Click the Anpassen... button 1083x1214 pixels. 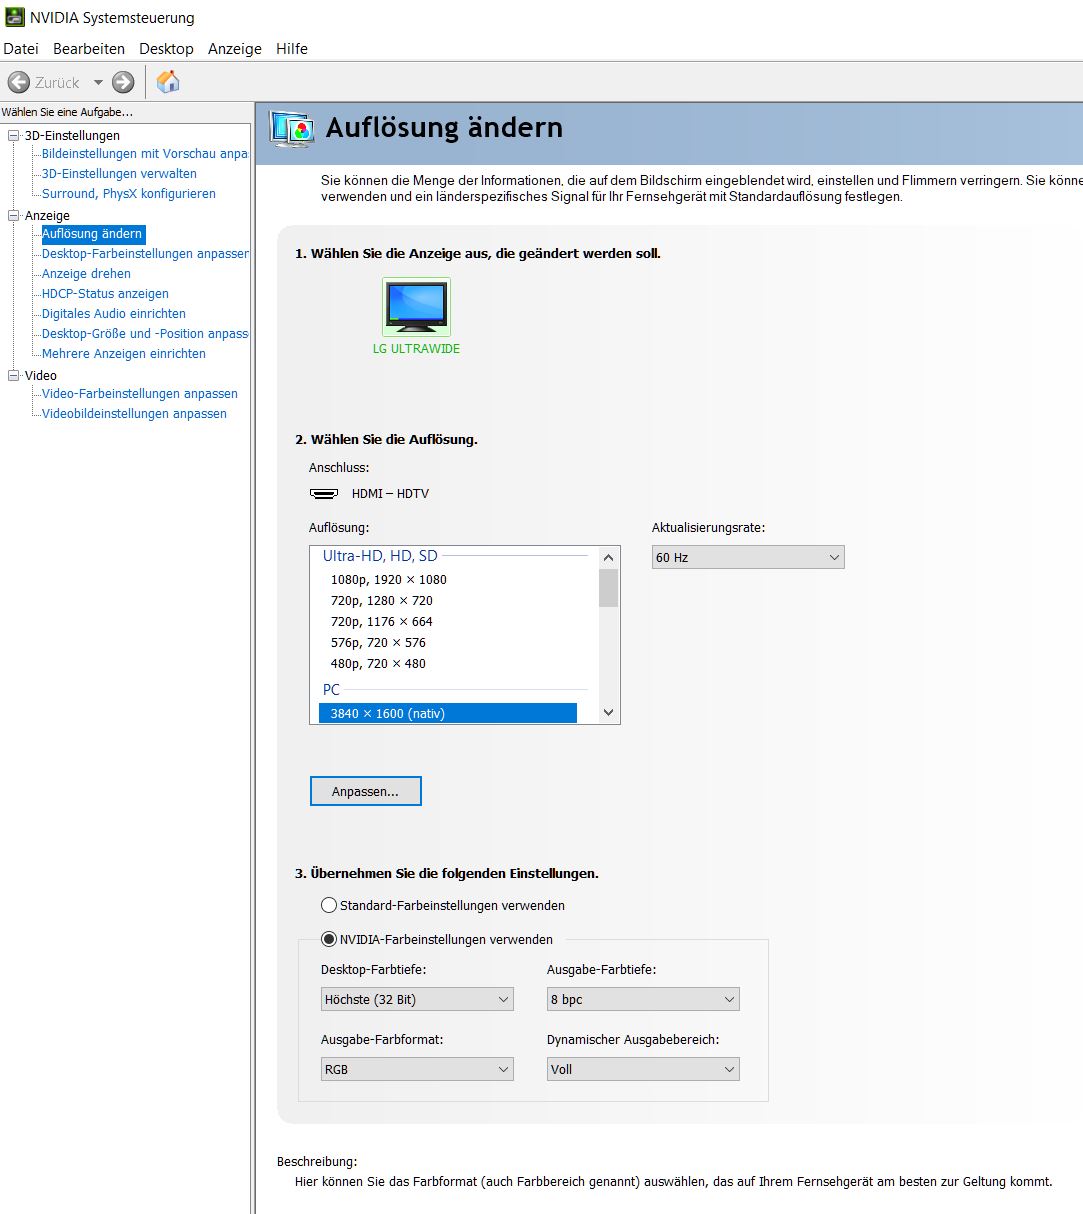pos(365,791)
